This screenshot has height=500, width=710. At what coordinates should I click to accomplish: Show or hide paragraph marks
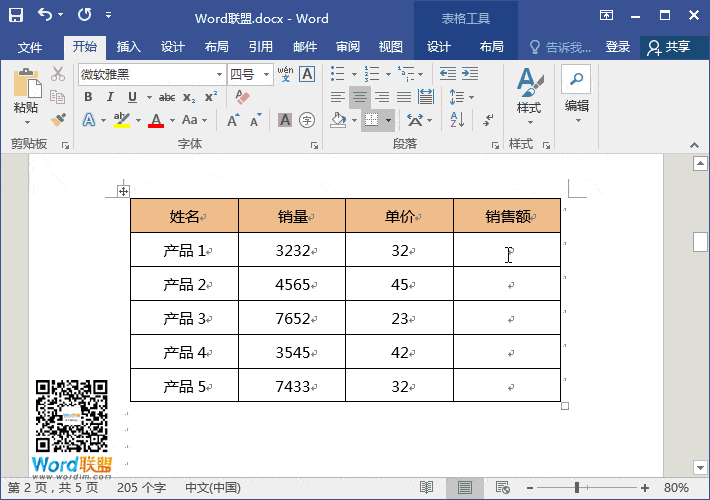[488, 120]
